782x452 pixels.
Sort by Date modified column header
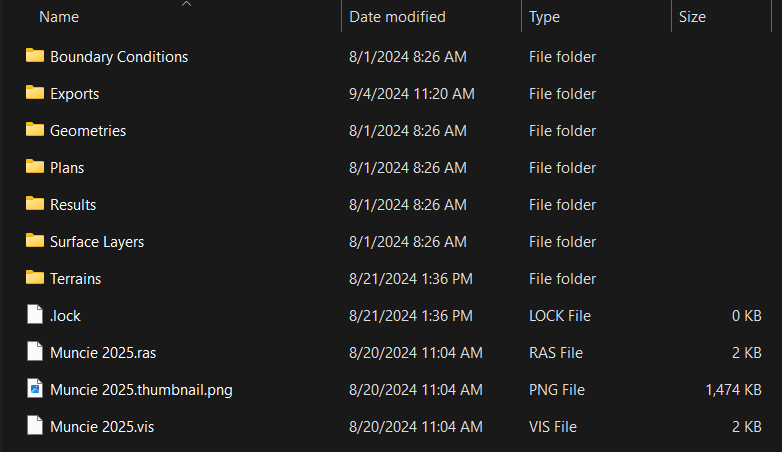(x=397, y=17)
